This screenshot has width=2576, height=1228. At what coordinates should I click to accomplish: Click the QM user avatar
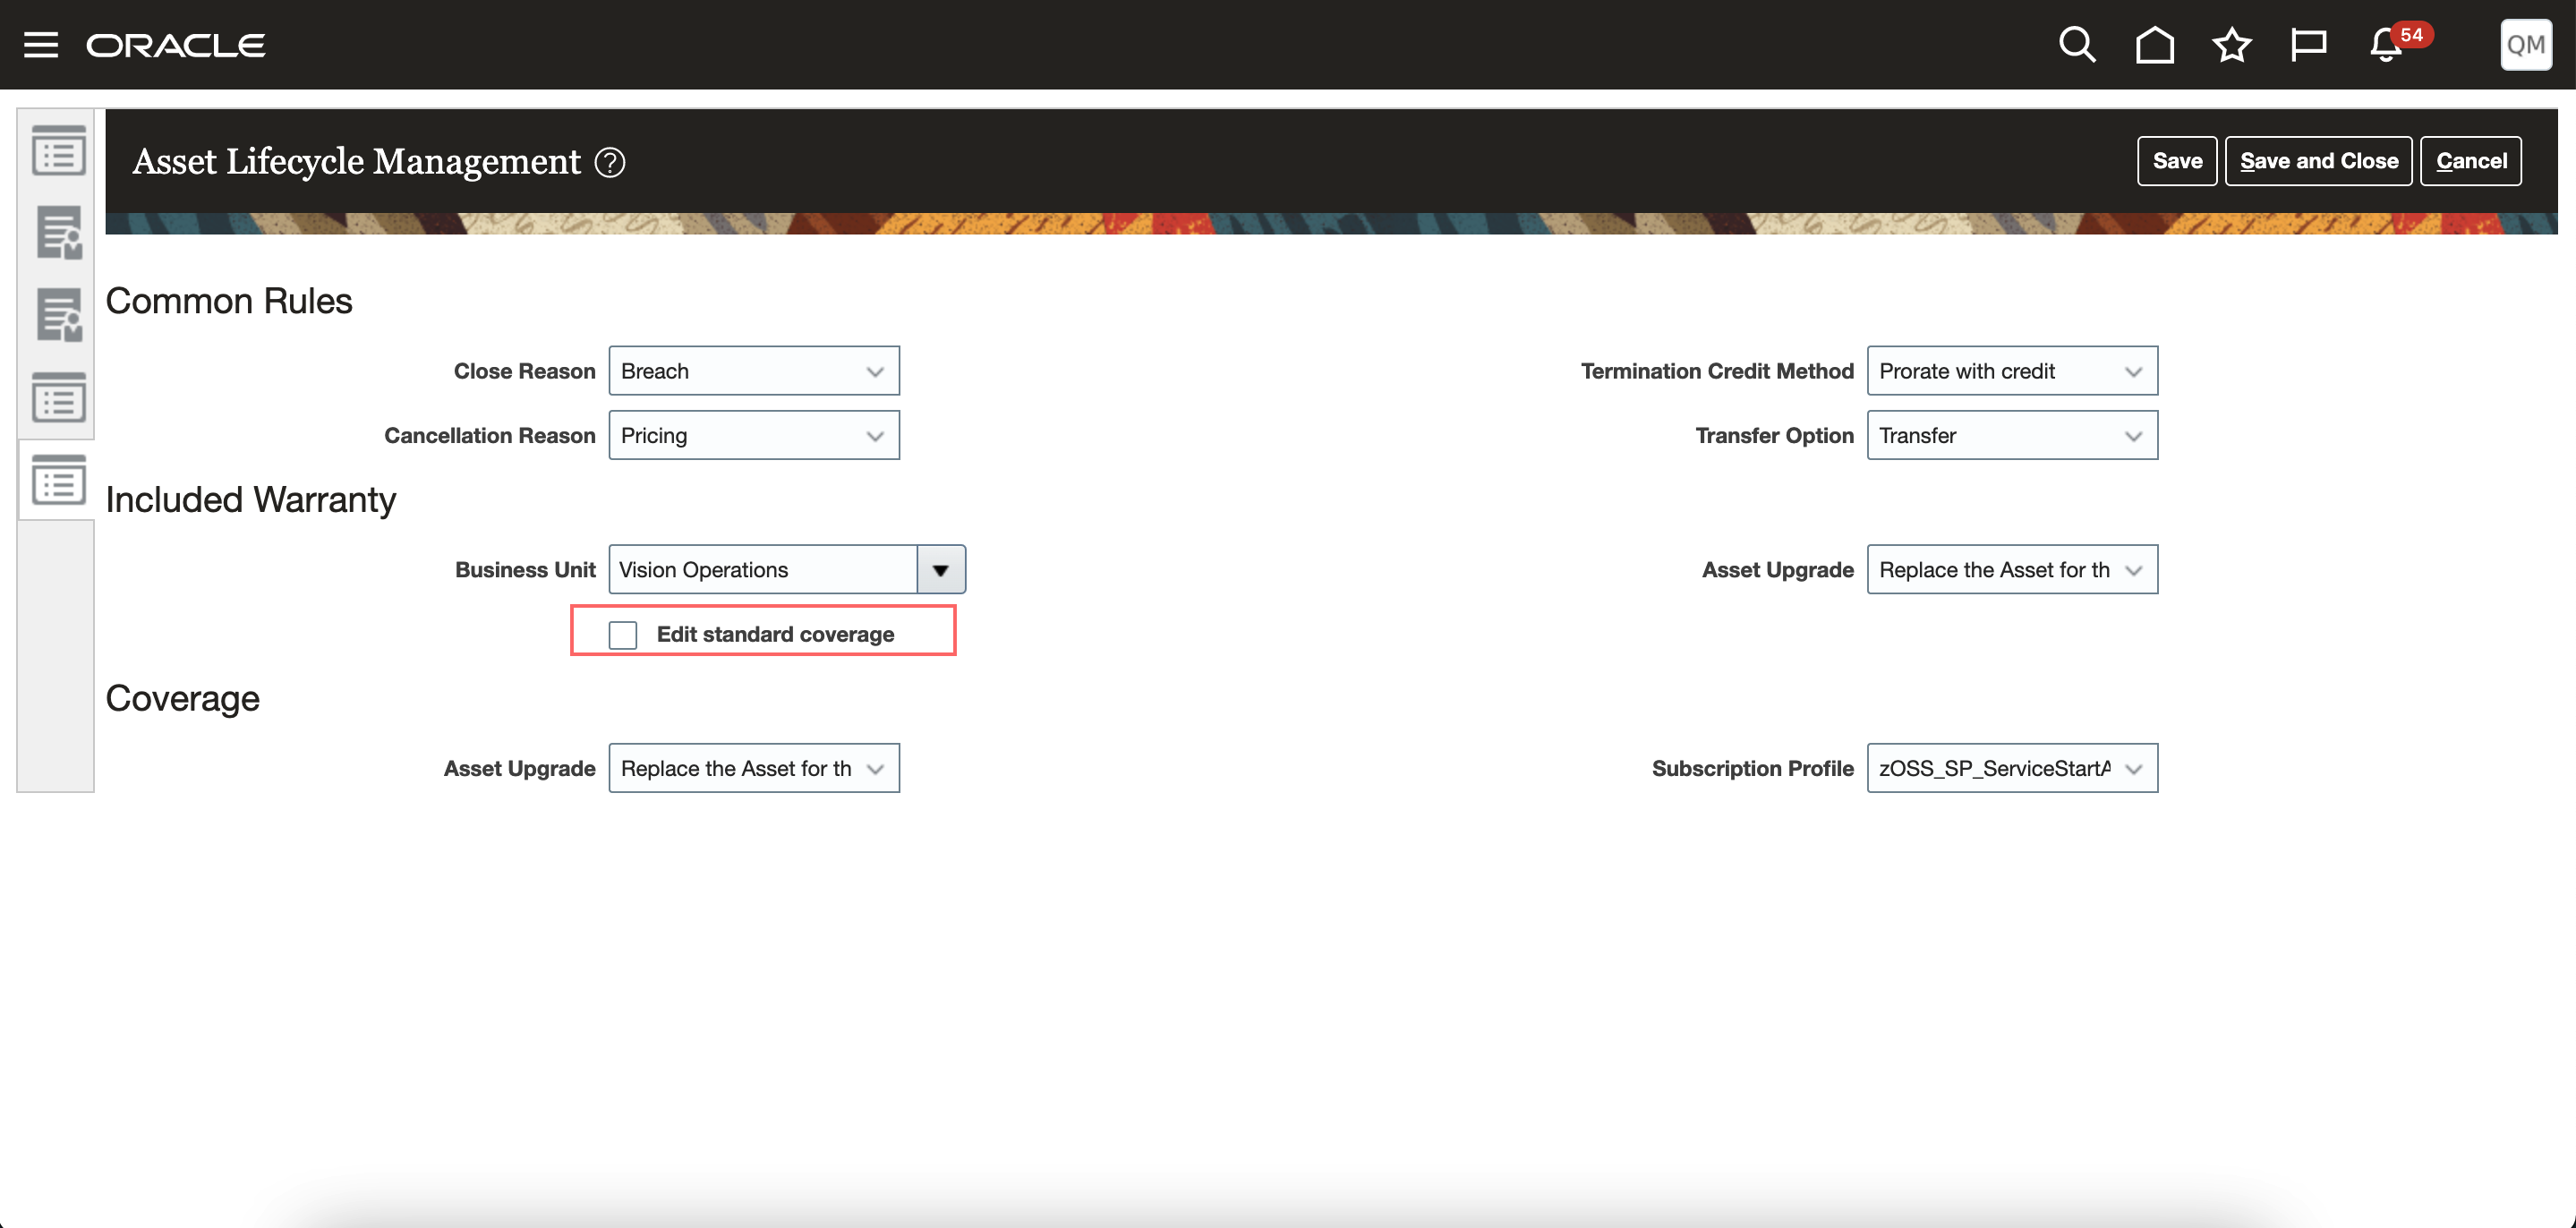coord(2525,45)
